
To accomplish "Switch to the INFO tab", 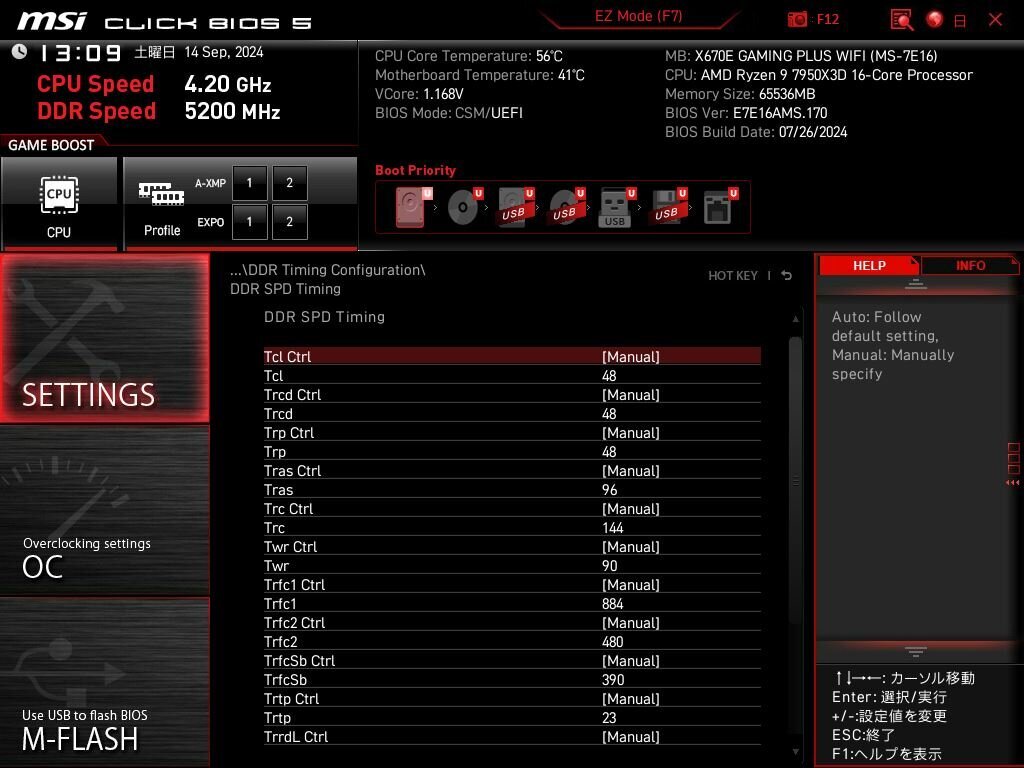I will coord(970,266).
